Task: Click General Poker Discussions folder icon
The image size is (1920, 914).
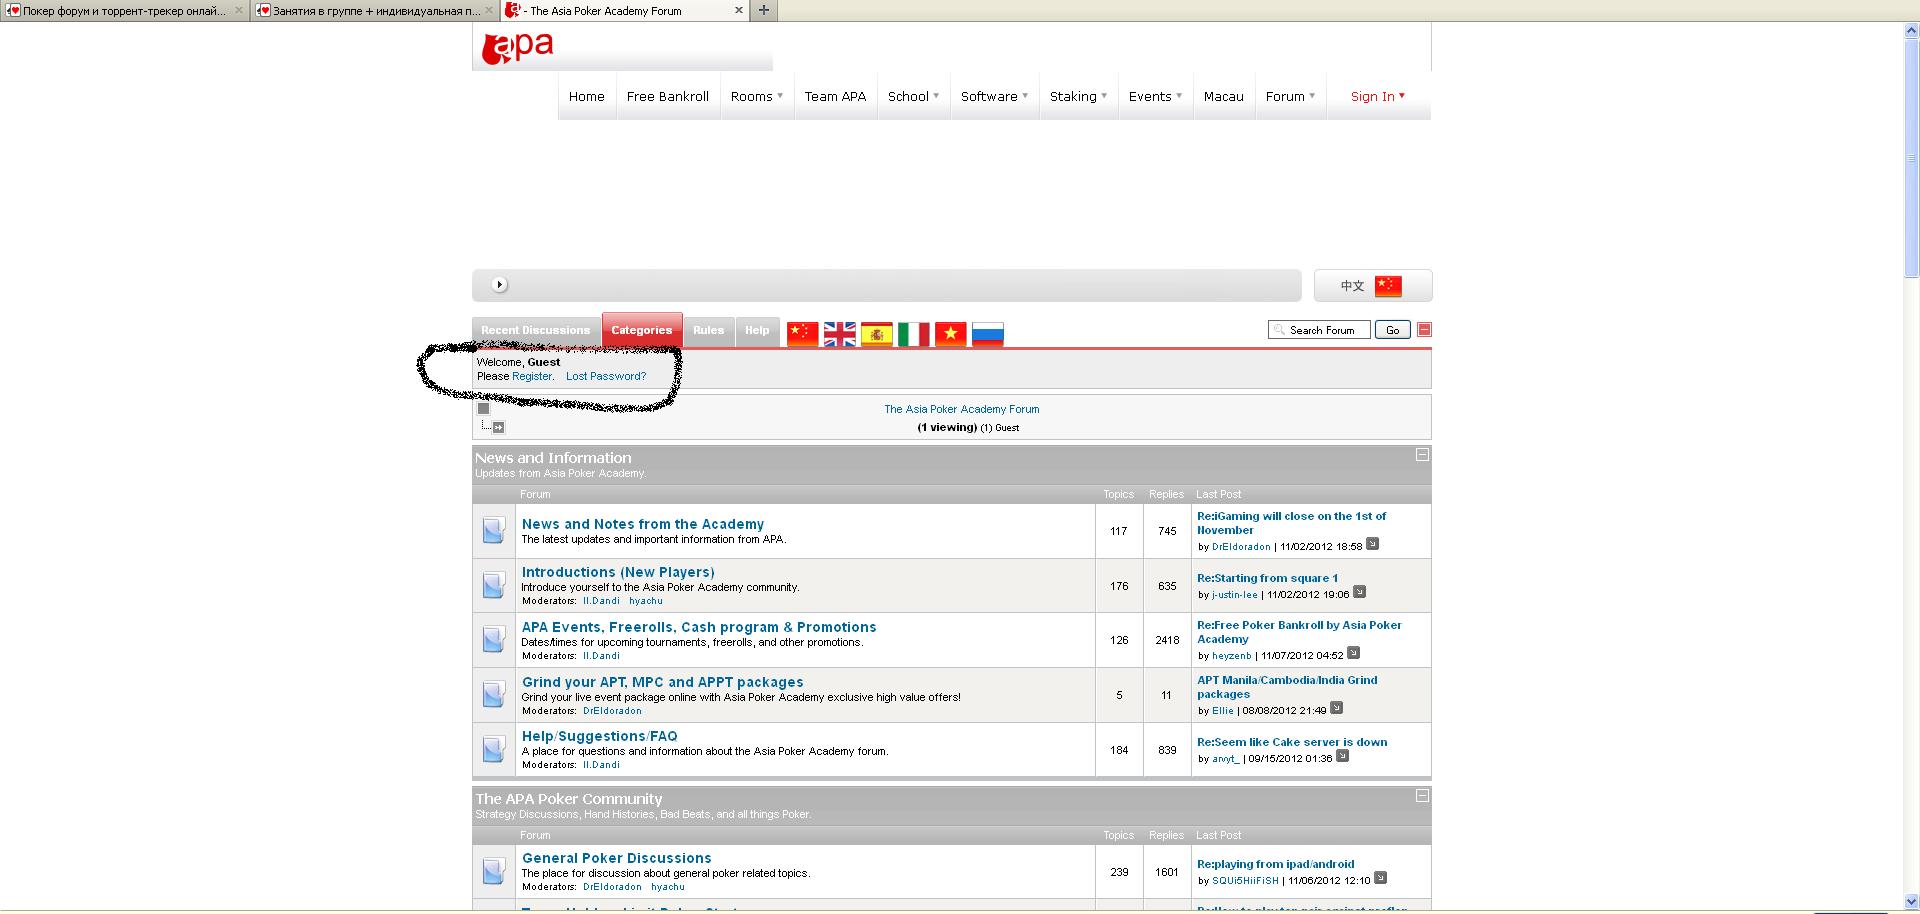Action: [494, 871]
